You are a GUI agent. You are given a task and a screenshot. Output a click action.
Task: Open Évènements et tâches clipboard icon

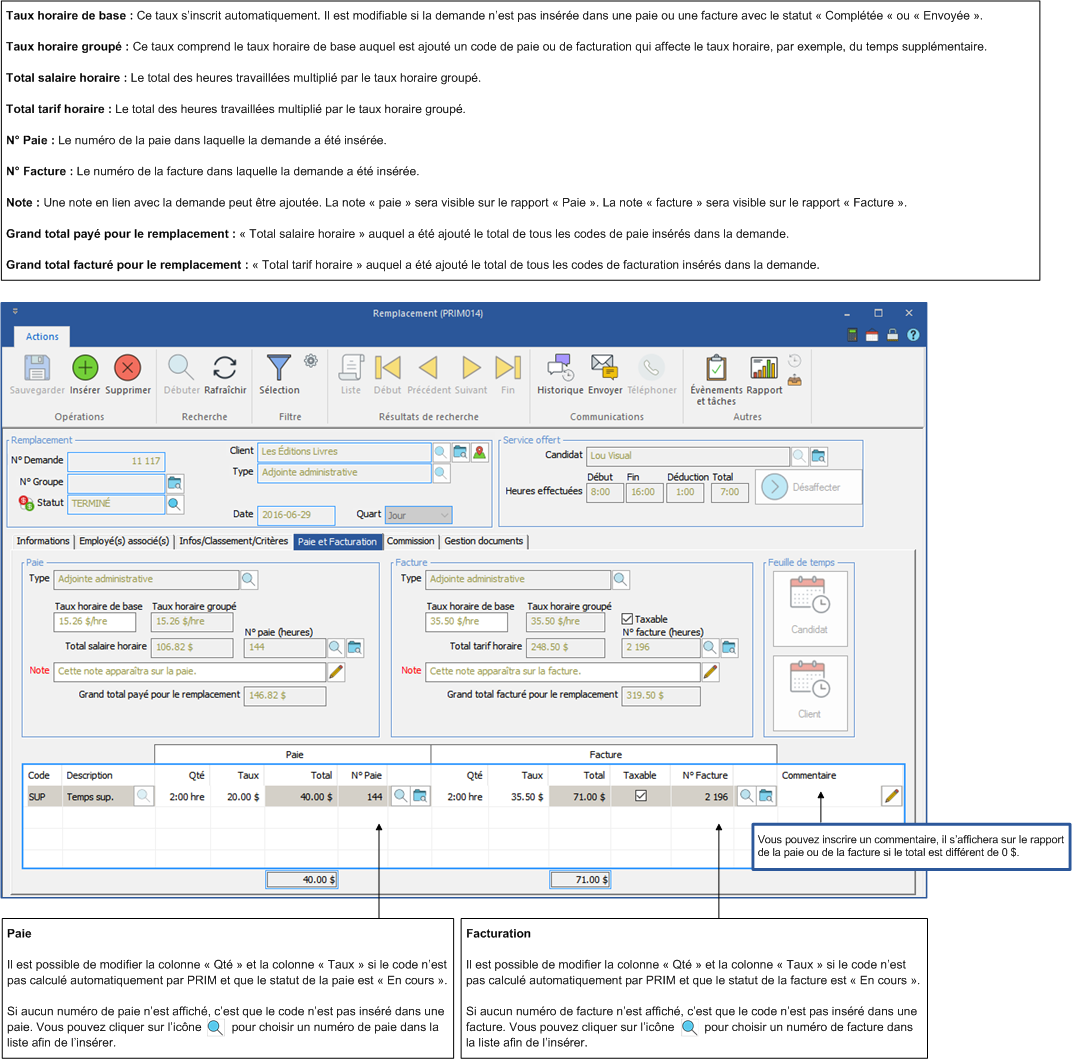(x=716, y=368)
